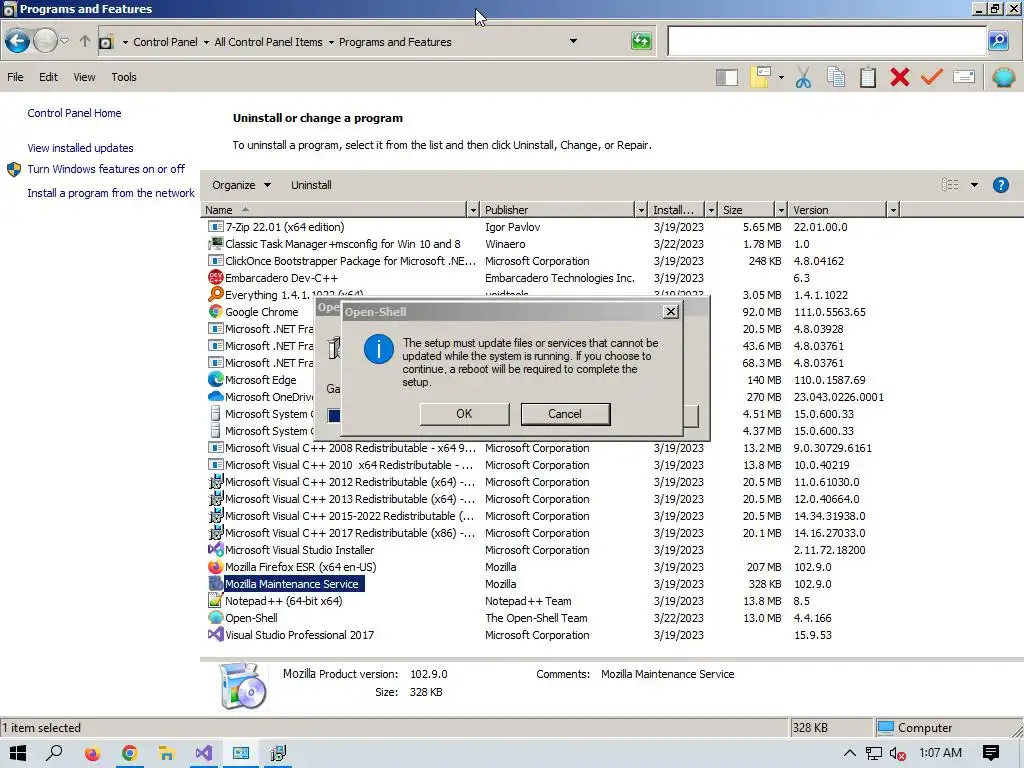1024x768 pixels.
Task: Launch Firefox from the taskbar
Action: [x=92, y=754]
